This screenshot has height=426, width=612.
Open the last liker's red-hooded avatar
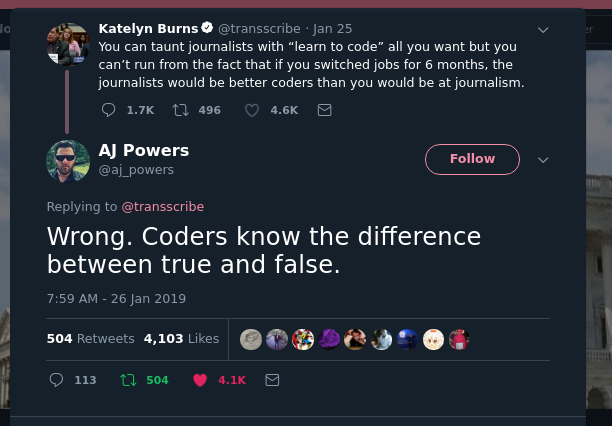[459, 339]
